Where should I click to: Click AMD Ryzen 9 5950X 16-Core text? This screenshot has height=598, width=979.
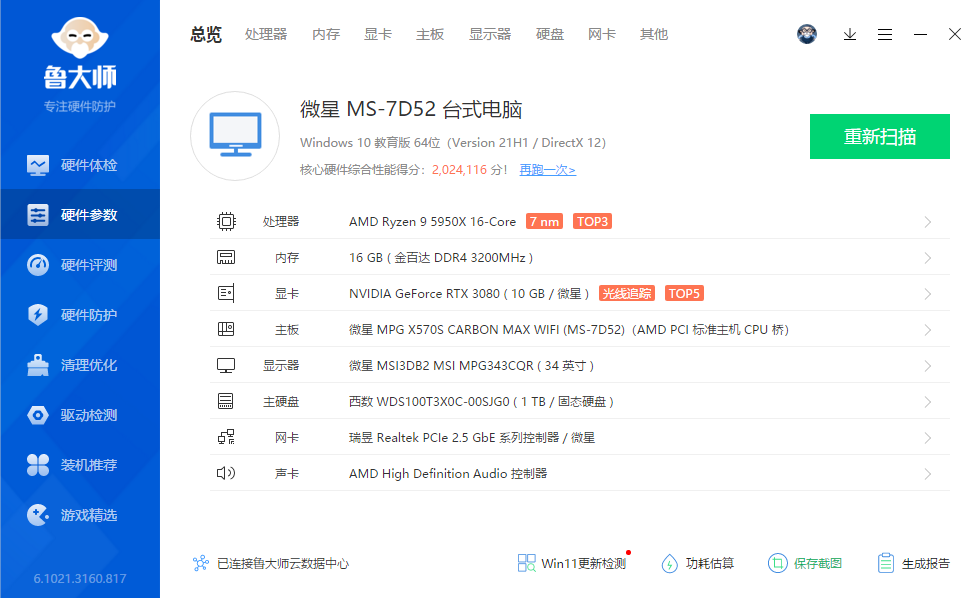point(433,222)
